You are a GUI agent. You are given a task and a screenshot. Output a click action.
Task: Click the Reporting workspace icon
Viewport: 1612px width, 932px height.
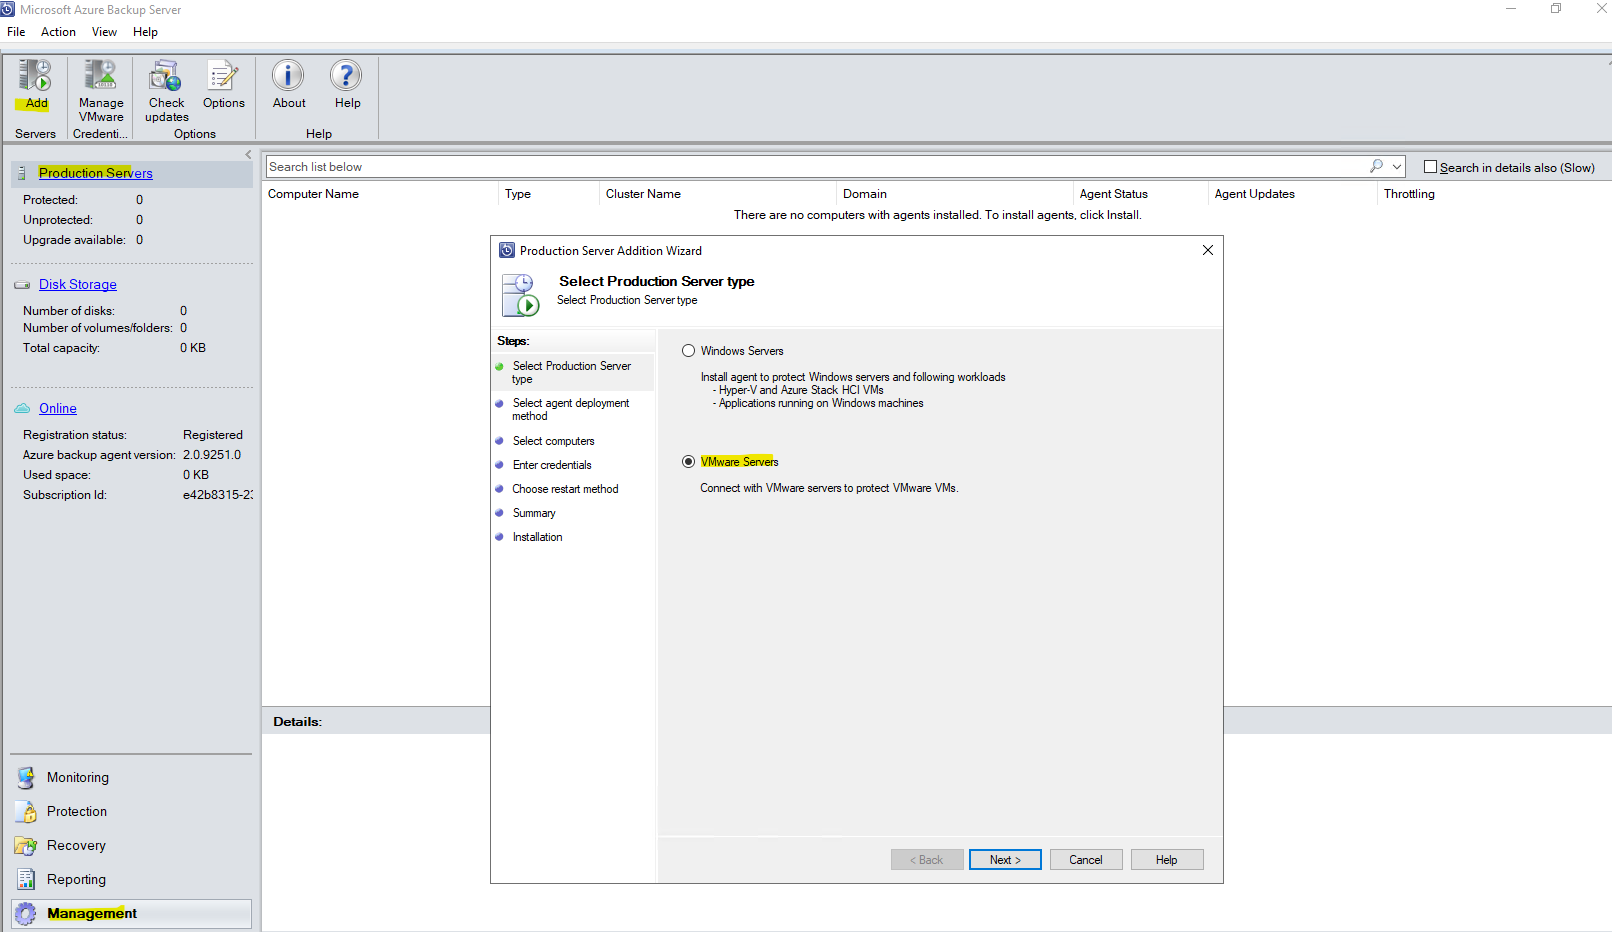point(26,880)
